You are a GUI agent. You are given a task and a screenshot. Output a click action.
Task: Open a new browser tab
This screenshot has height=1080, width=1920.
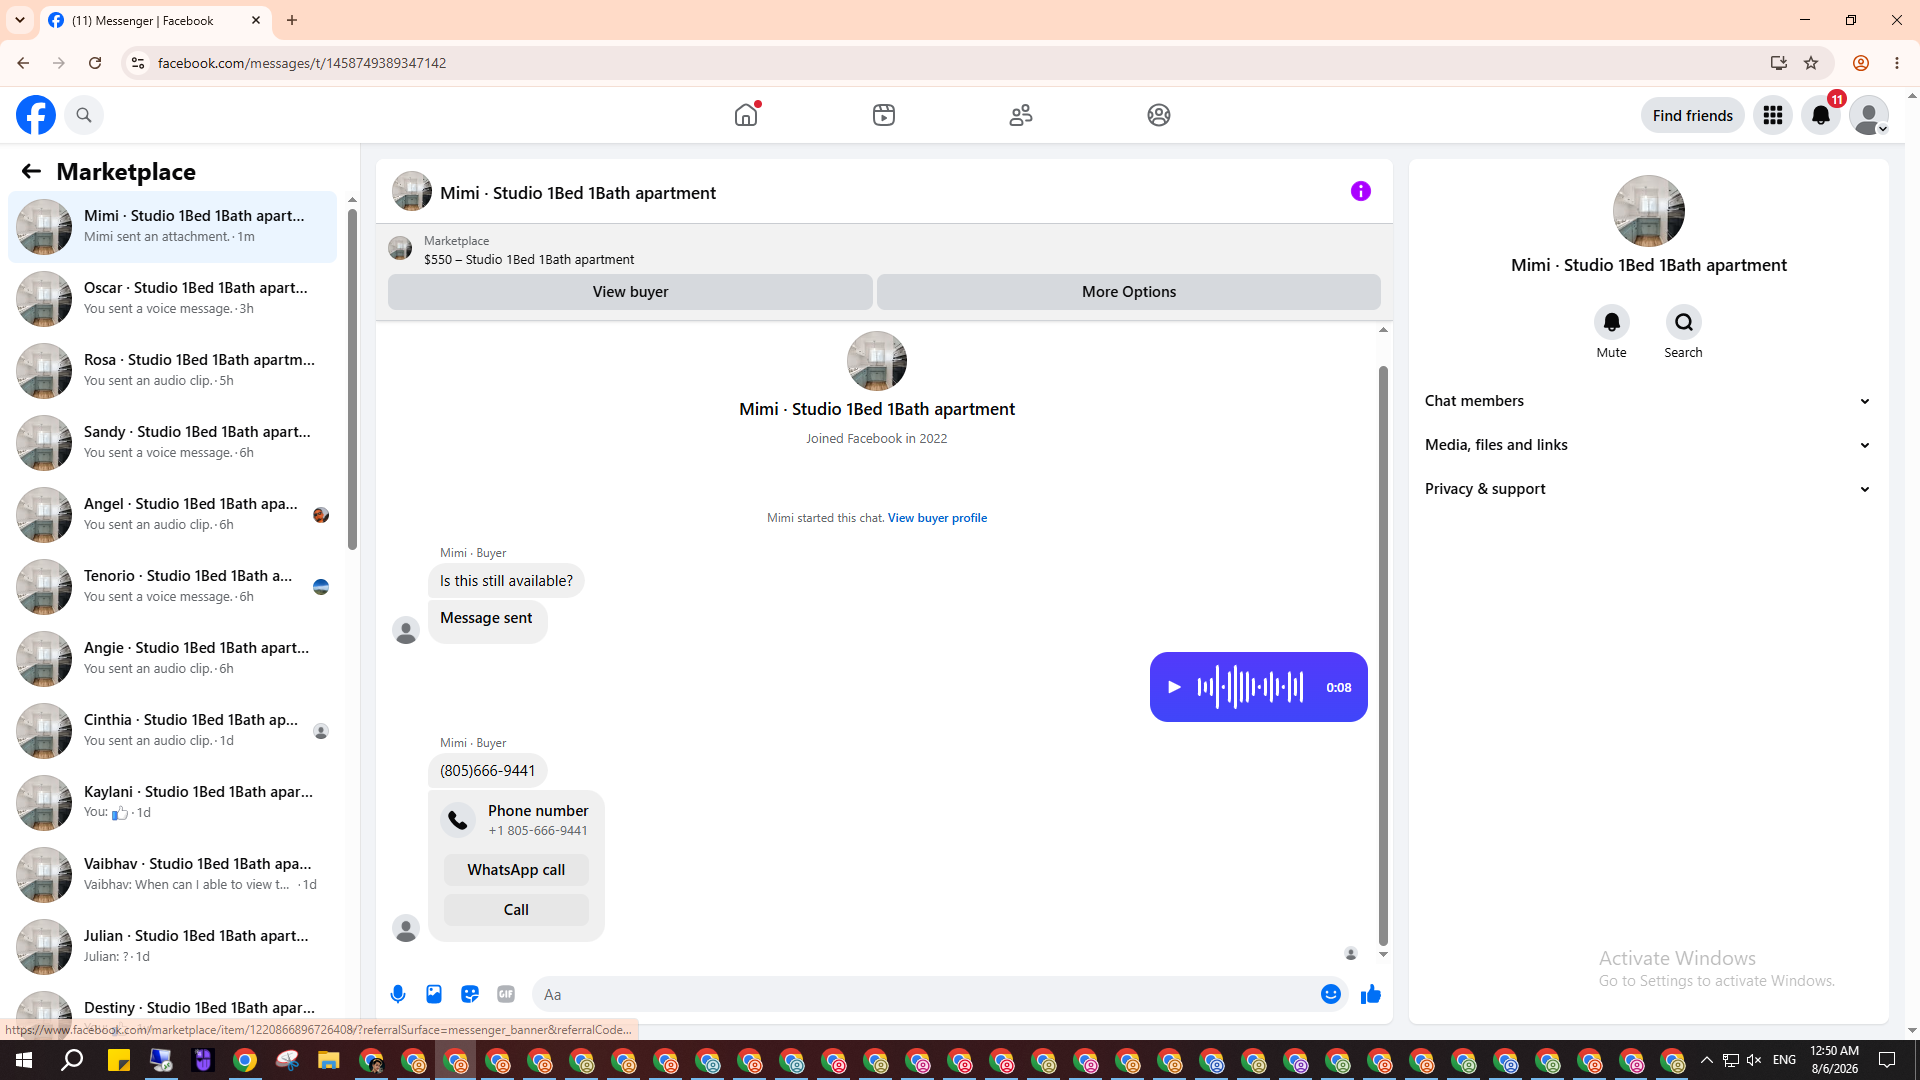[292, 20]
